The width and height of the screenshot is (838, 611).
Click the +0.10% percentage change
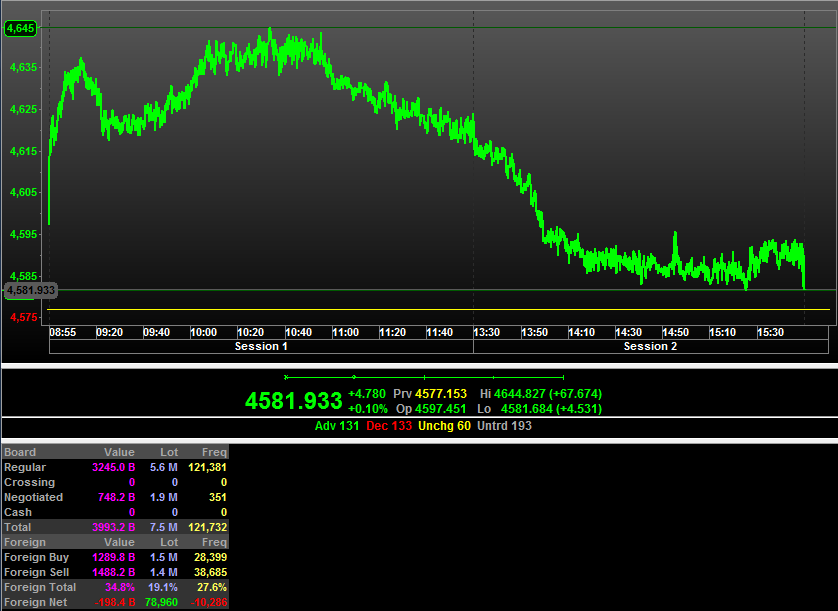point(368,409)
